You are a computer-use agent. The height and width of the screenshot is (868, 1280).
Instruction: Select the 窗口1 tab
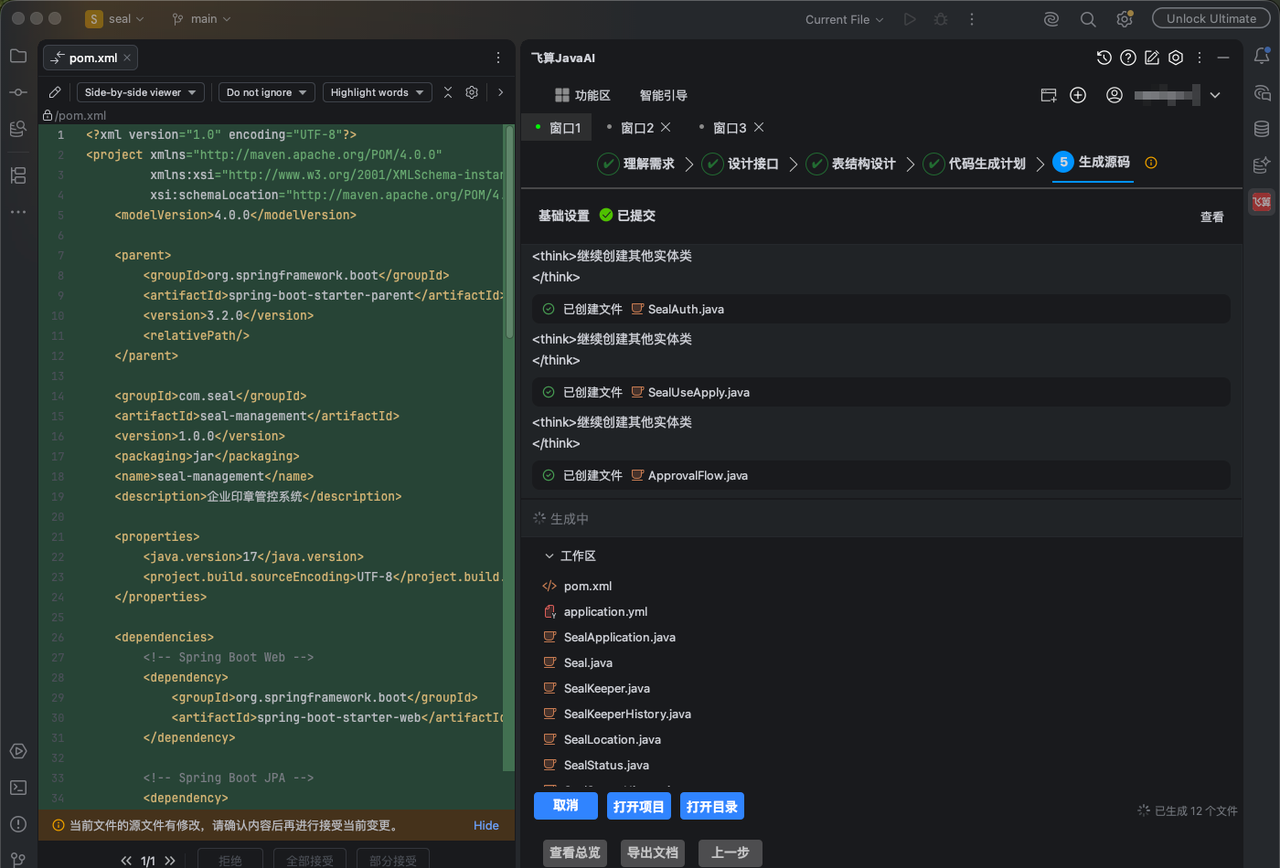click(x=557, y=128)
